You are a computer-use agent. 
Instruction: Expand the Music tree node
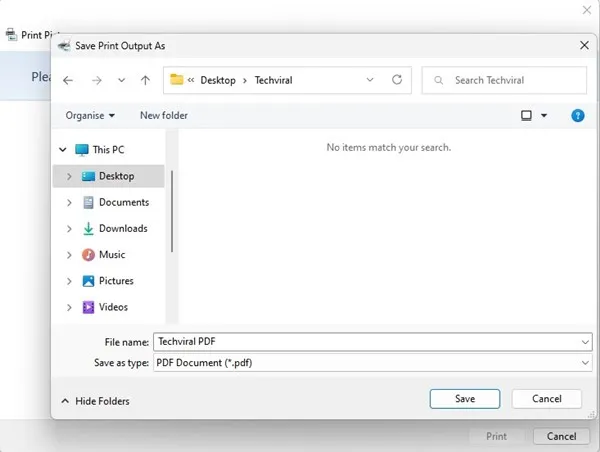point(69,255)
